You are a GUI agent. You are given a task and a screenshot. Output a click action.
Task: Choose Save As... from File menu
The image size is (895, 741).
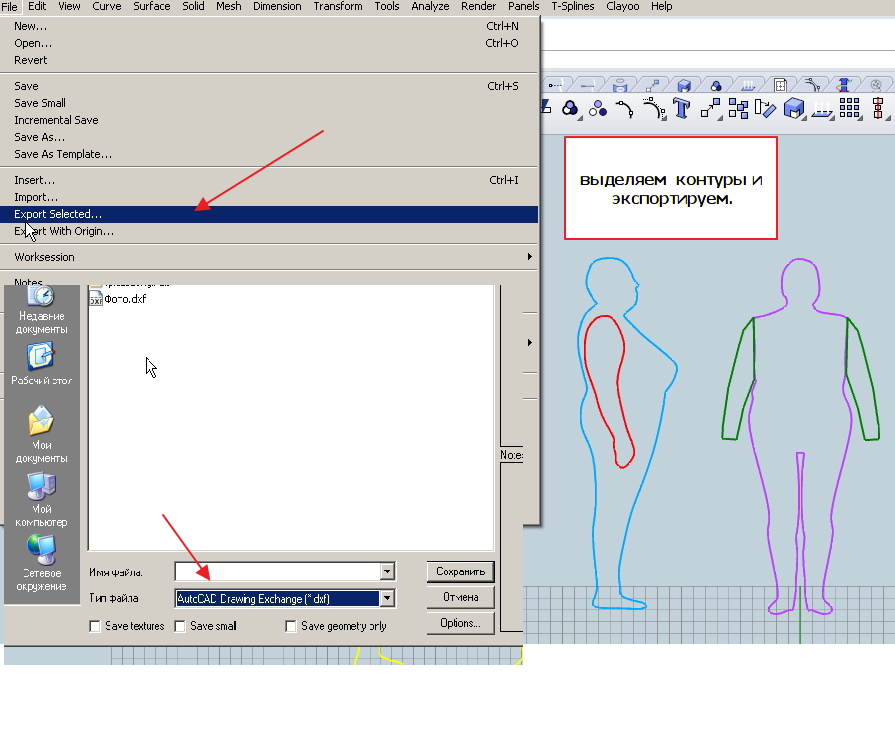tap(269, 137)
